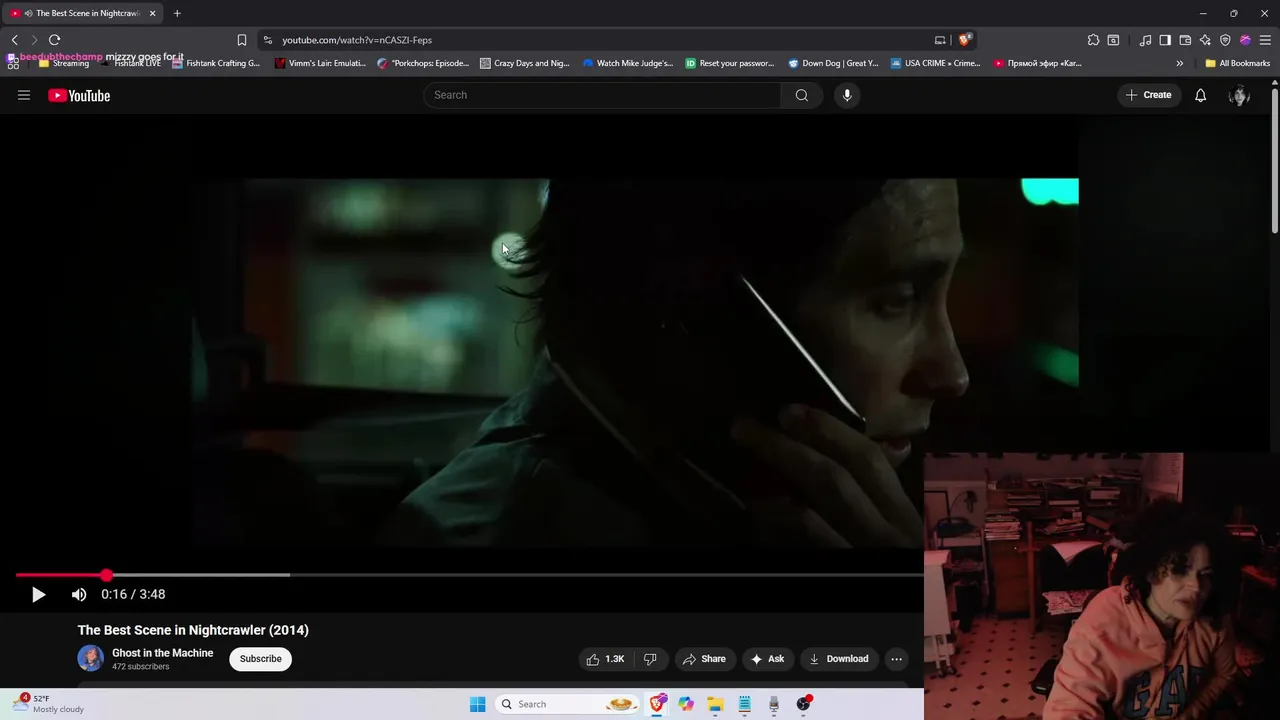Open Reset your password bookmark
The height and width of the screenshot is (720, 1280).
coord(730,63)
